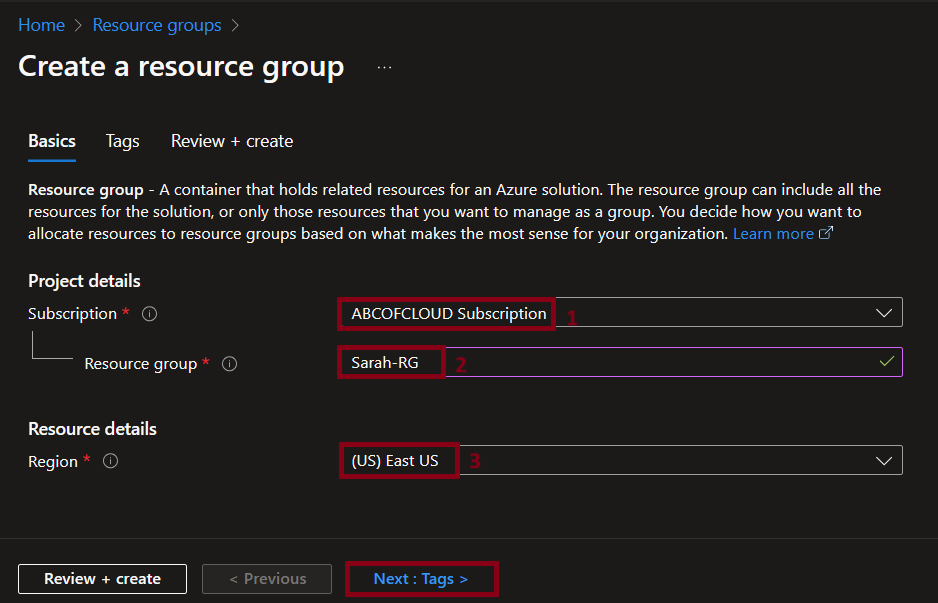This screenshot has height=603, width=938.
Task: Expand the Subscription dropdown chevron
Action: point(884,313)
